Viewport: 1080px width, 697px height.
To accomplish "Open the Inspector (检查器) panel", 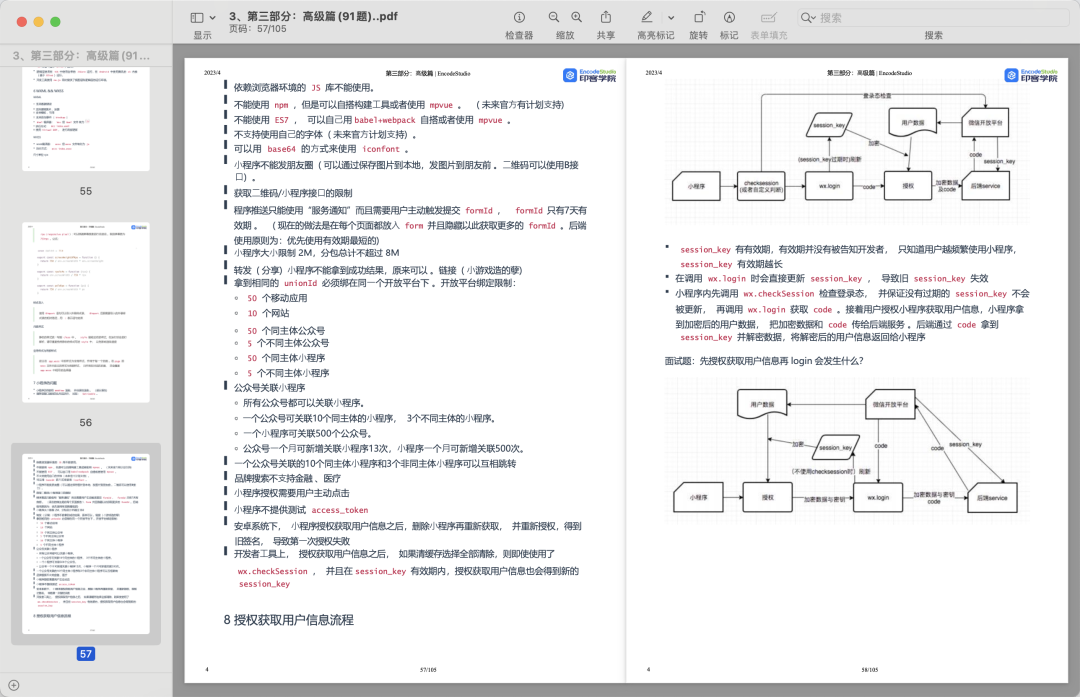I will coord(519,18).
